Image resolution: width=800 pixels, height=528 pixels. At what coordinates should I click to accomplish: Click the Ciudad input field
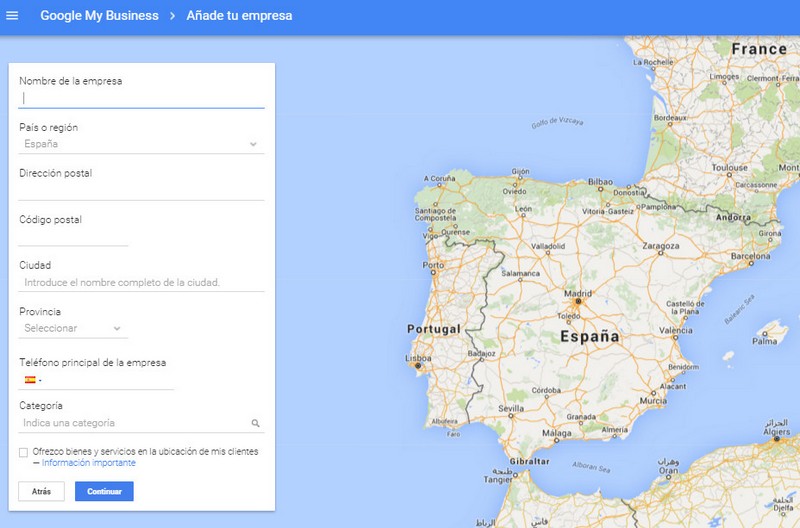coord(141,282)
